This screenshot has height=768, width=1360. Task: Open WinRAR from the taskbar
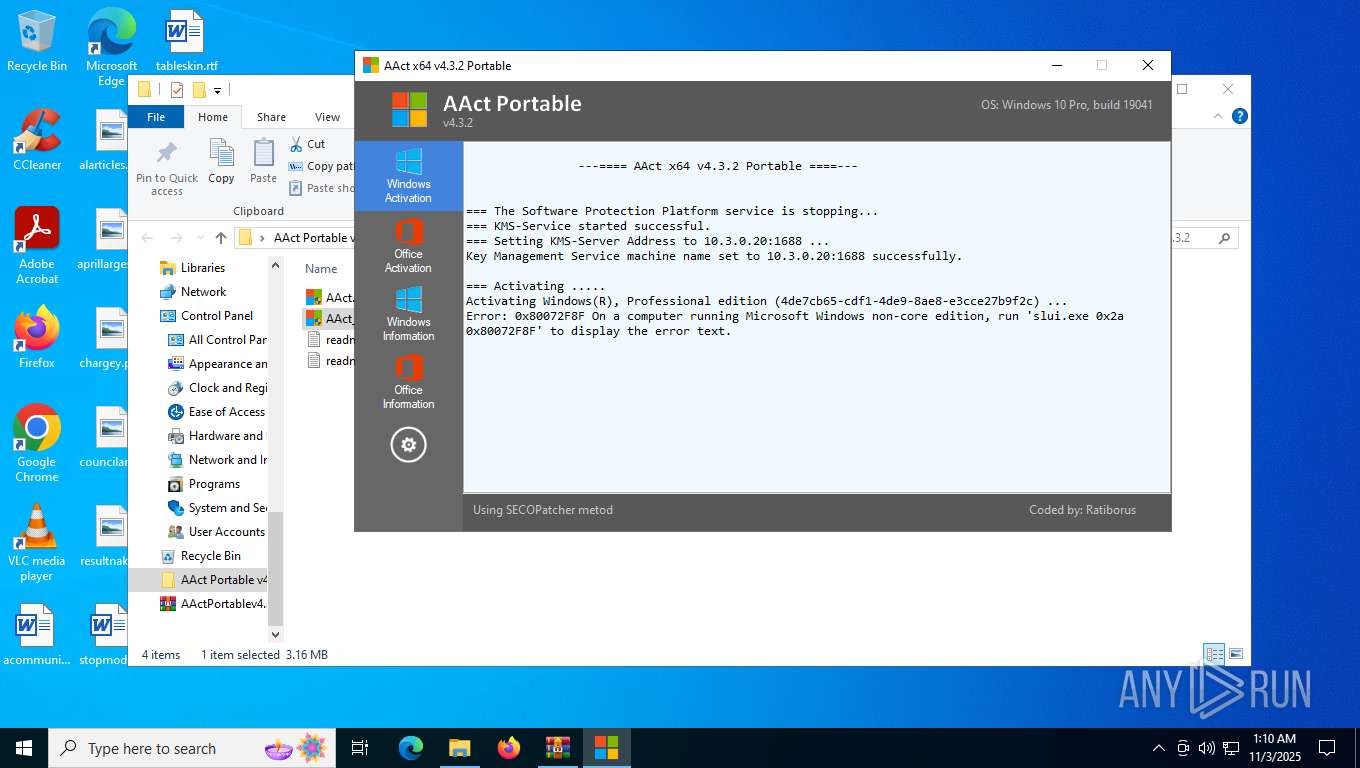coord(557,748)
